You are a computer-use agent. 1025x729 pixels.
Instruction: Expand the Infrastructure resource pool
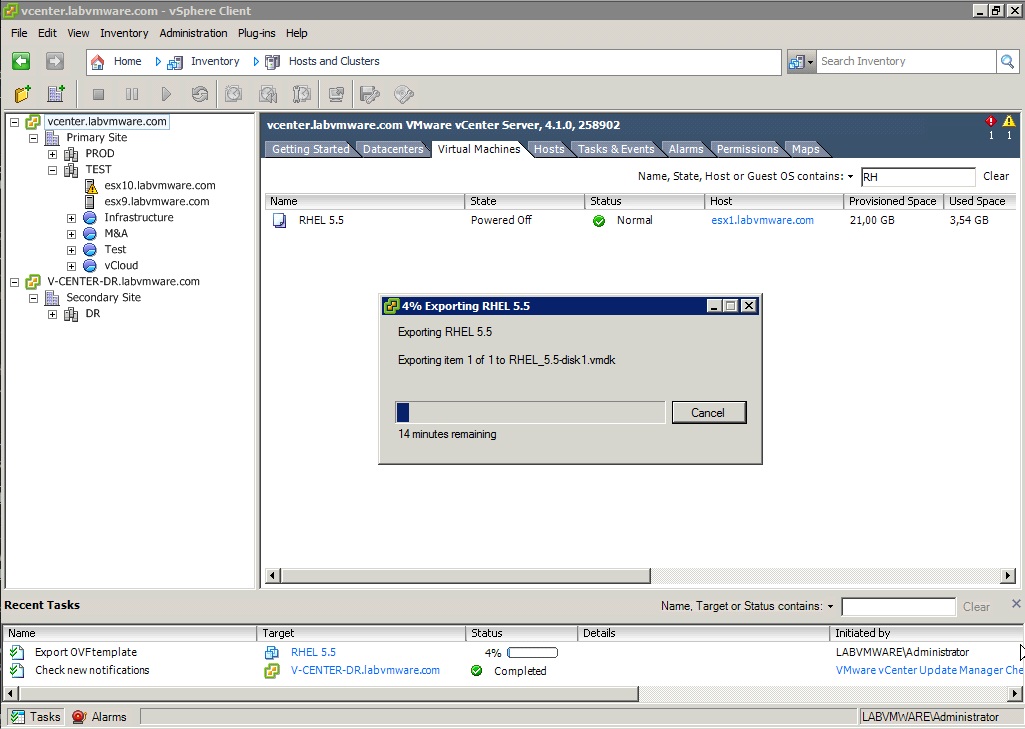[x=71, y=218]
